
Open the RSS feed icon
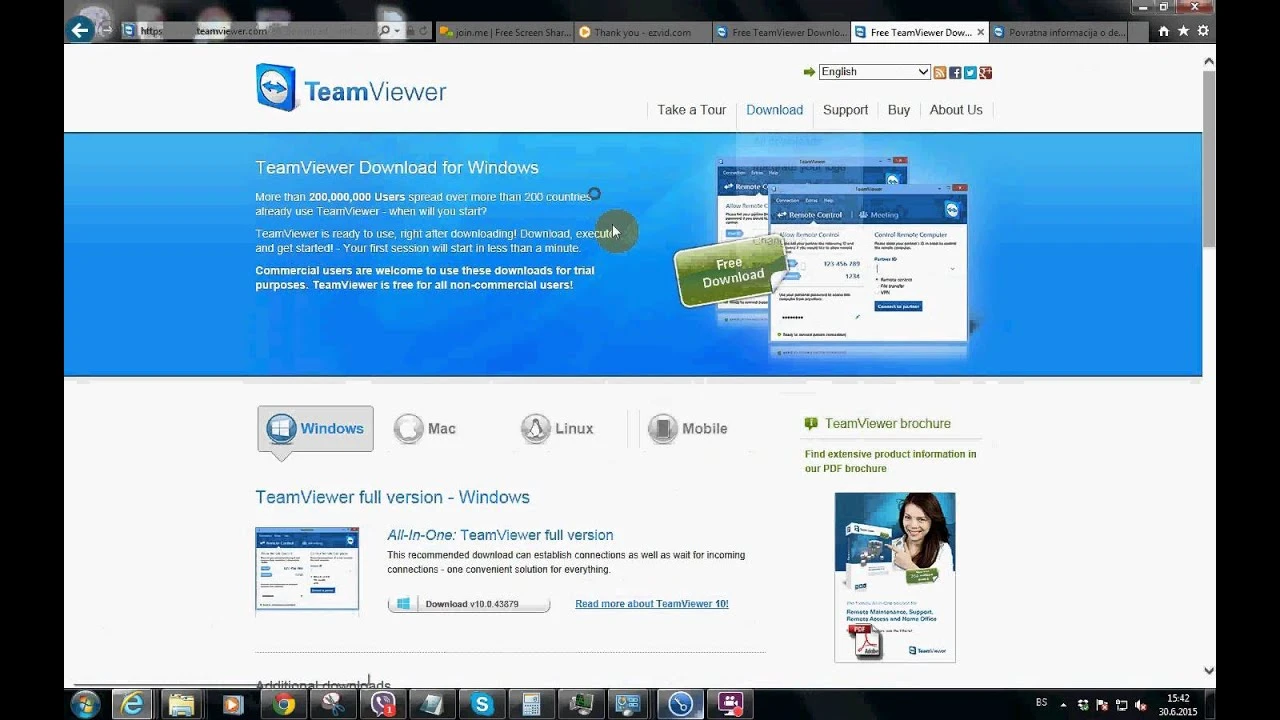(x=940, y=72)
